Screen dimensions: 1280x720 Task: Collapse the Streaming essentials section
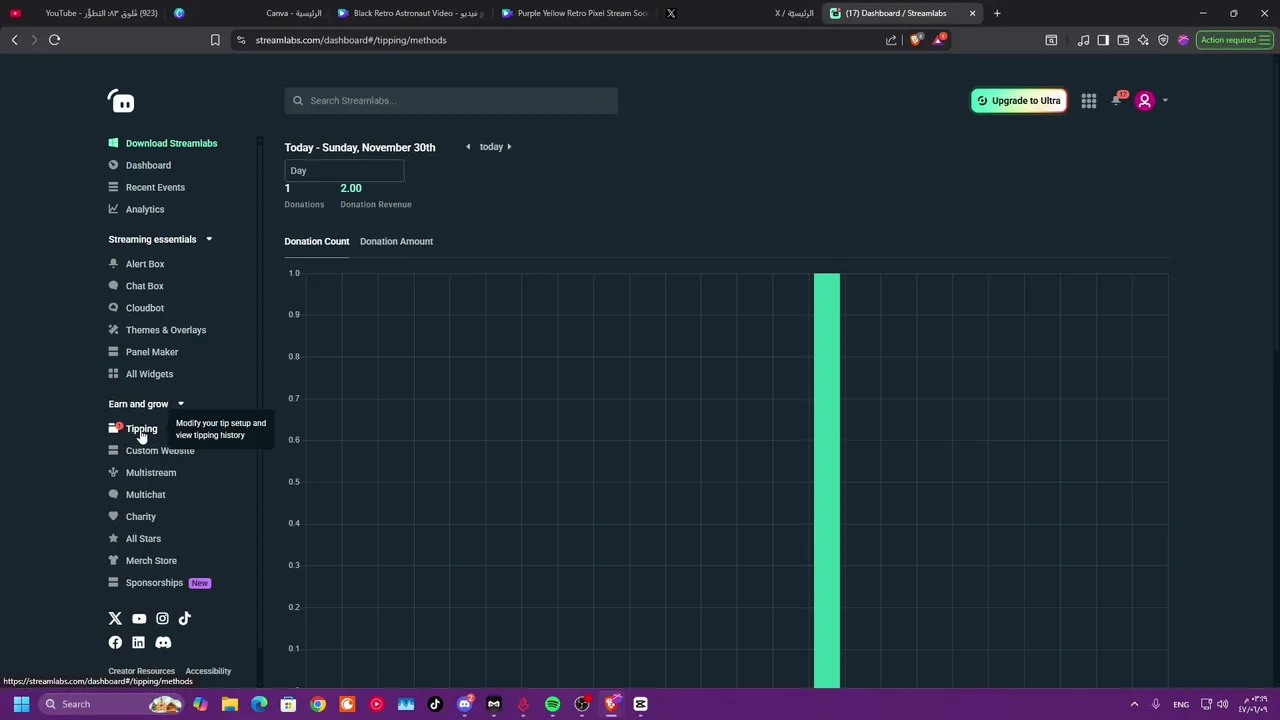coord(209,240)
